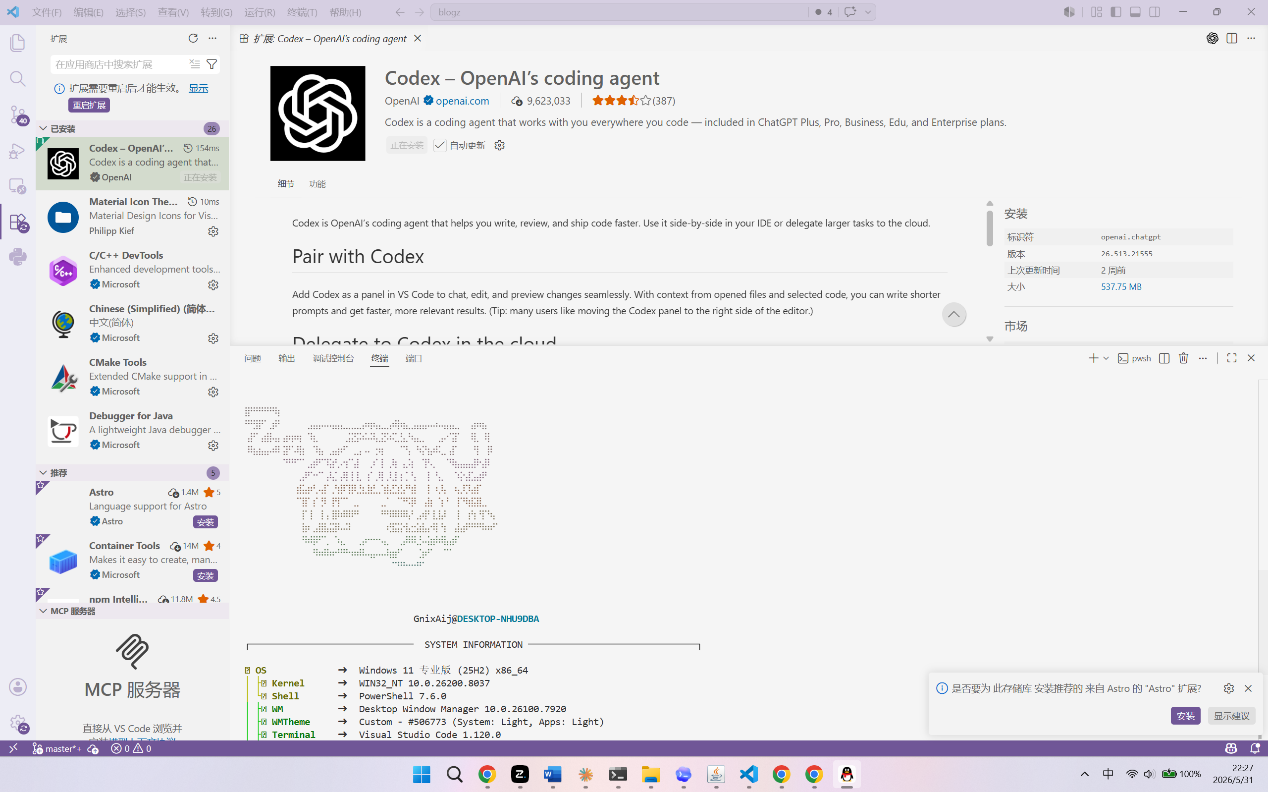Go back with the navigation arrow
The height and width of the screenshot is (792, 1268).
tap(400, 12)
